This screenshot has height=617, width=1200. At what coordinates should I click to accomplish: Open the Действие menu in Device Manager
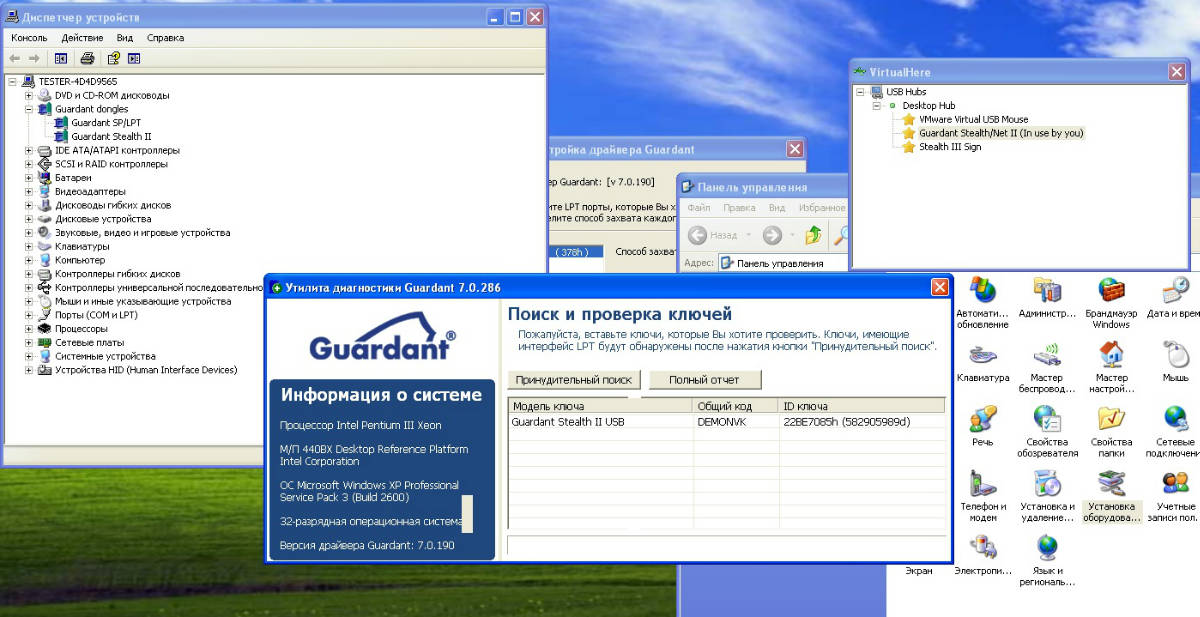point(82,38)
